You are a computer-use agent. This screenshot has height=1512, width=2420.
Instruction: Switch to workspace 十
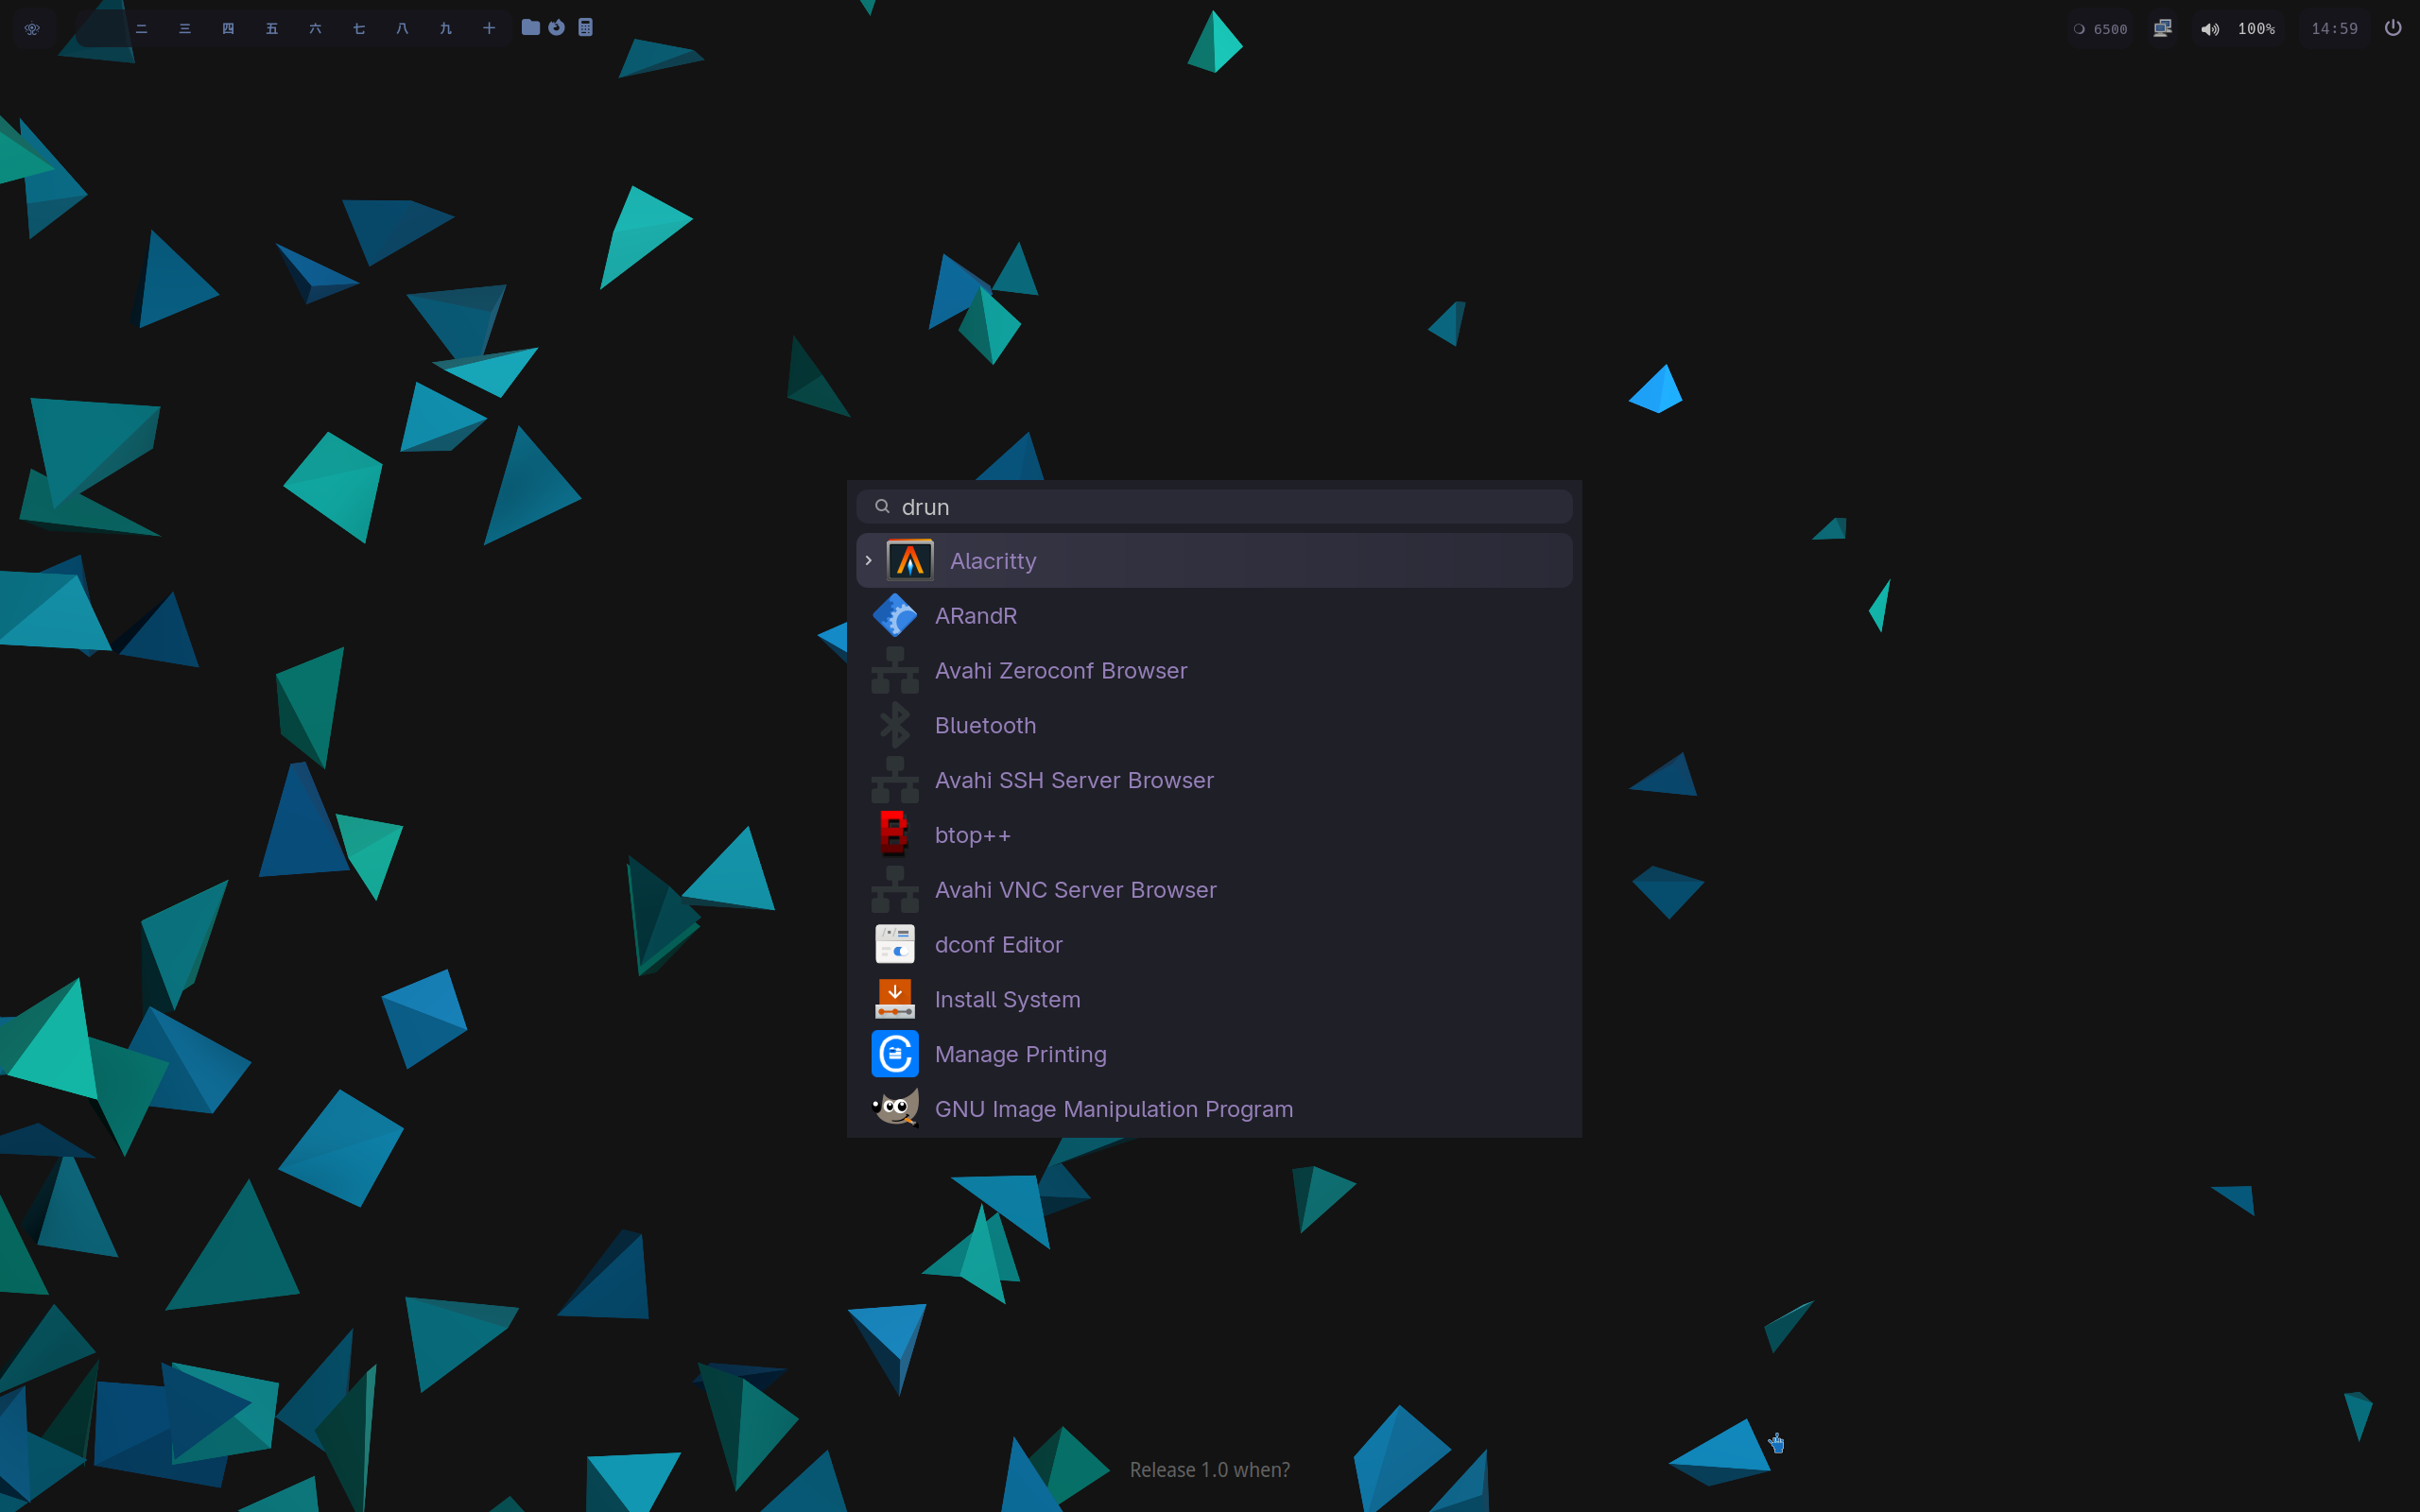(489, 28)
